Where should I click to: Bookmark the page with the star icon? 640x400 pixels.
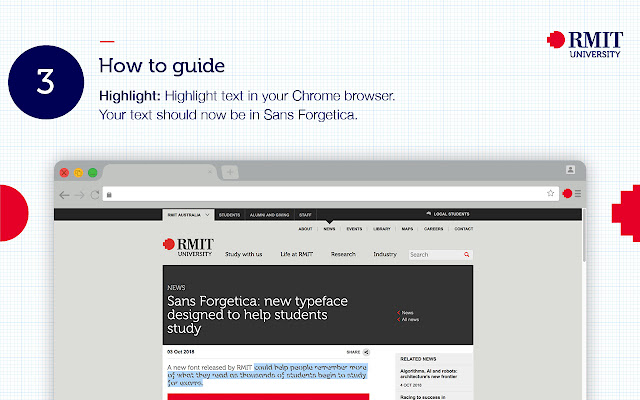click(550, 194)
